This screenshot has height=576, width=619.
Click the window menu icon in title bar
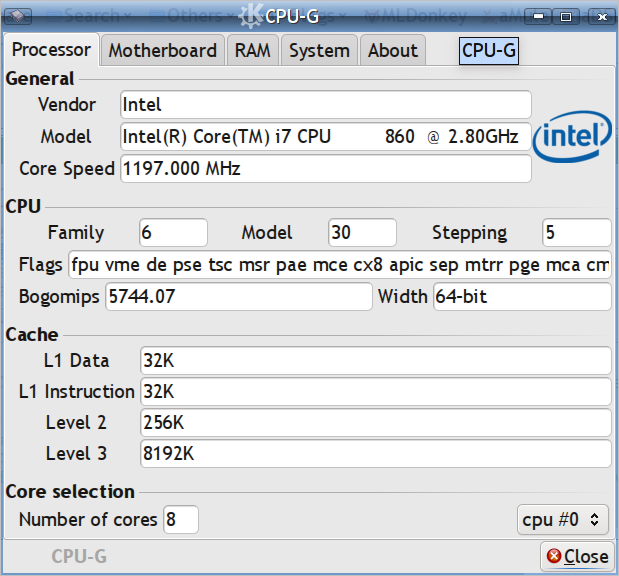coord(17,16)
